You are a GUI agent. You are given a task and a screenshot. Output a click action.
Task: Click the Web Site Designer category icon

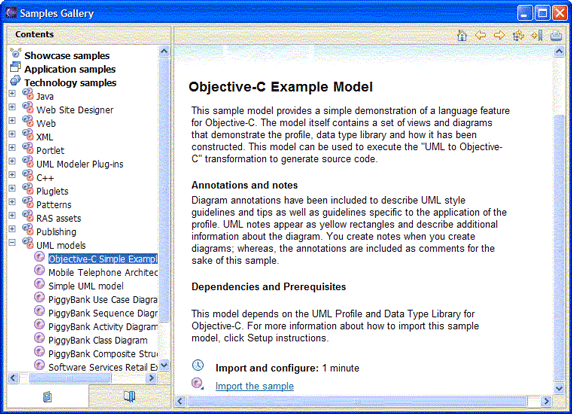point(28,108)
